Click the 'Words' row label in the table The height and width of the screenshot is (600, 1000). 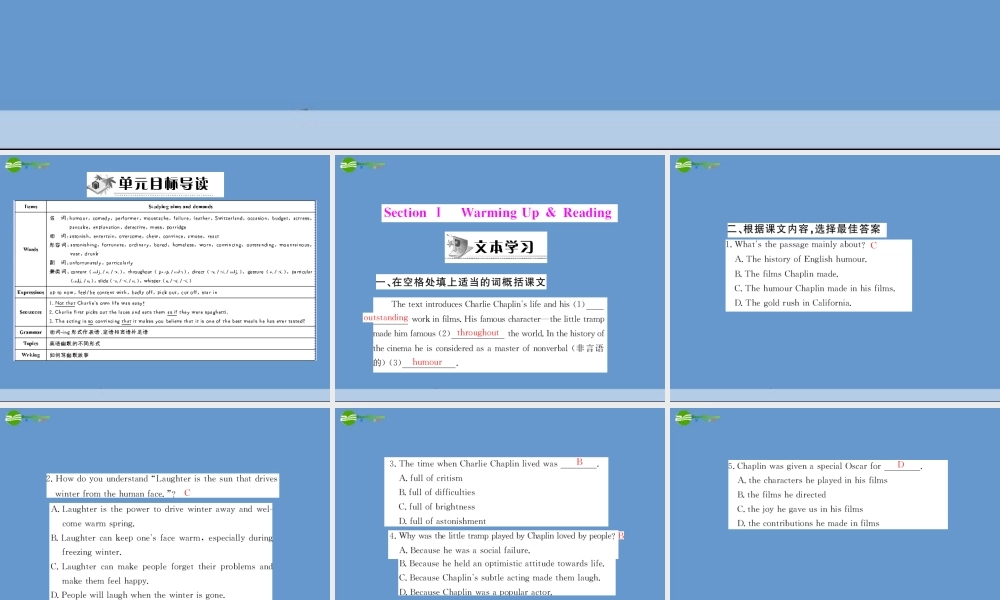point(31,249)
